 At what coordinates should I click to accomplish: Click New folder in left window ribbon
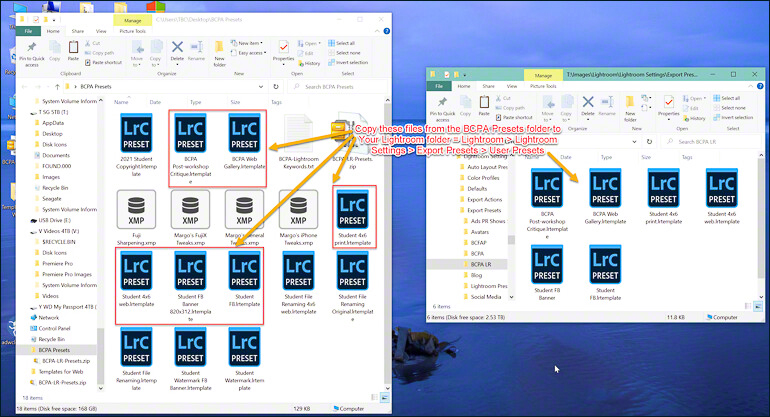pos(220,54)
